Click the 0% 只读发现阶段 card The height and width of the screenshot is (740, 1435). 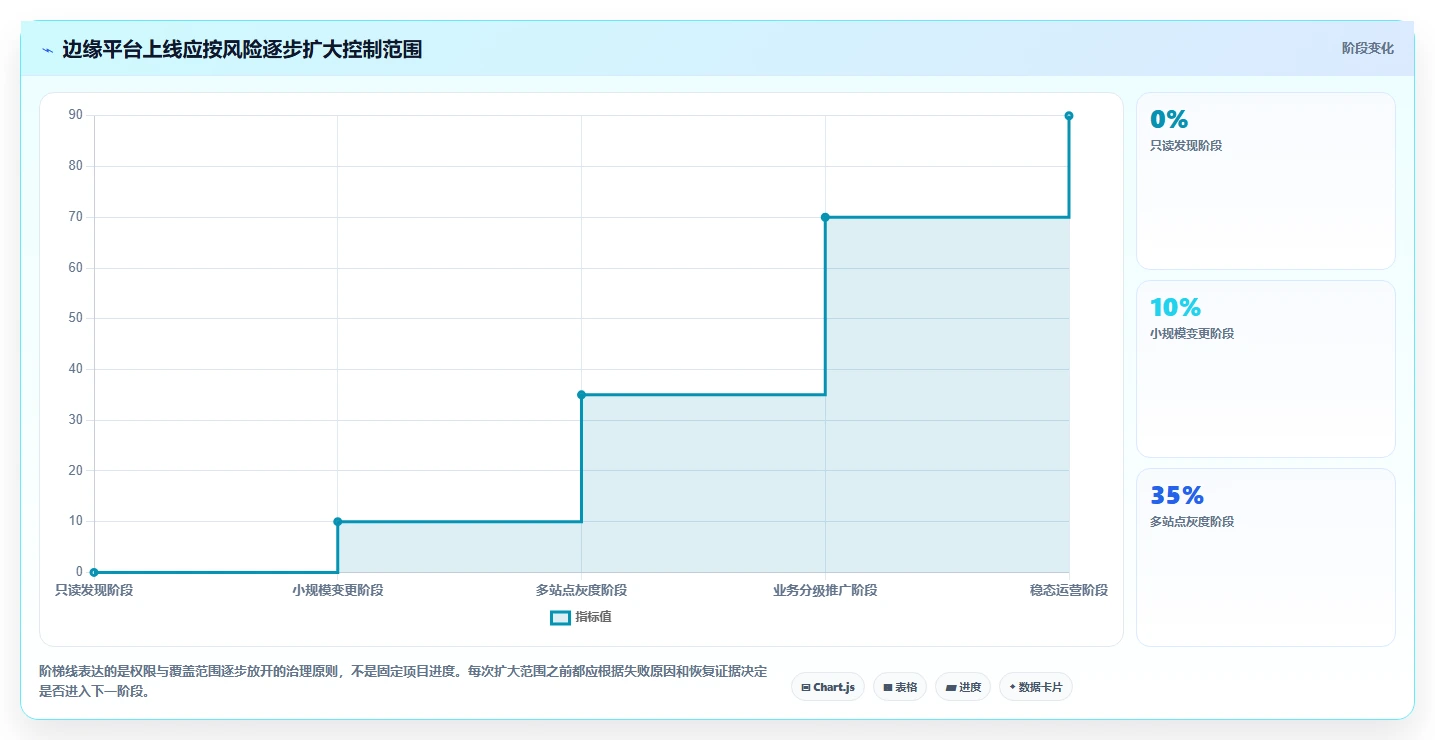click(1266, 181)
